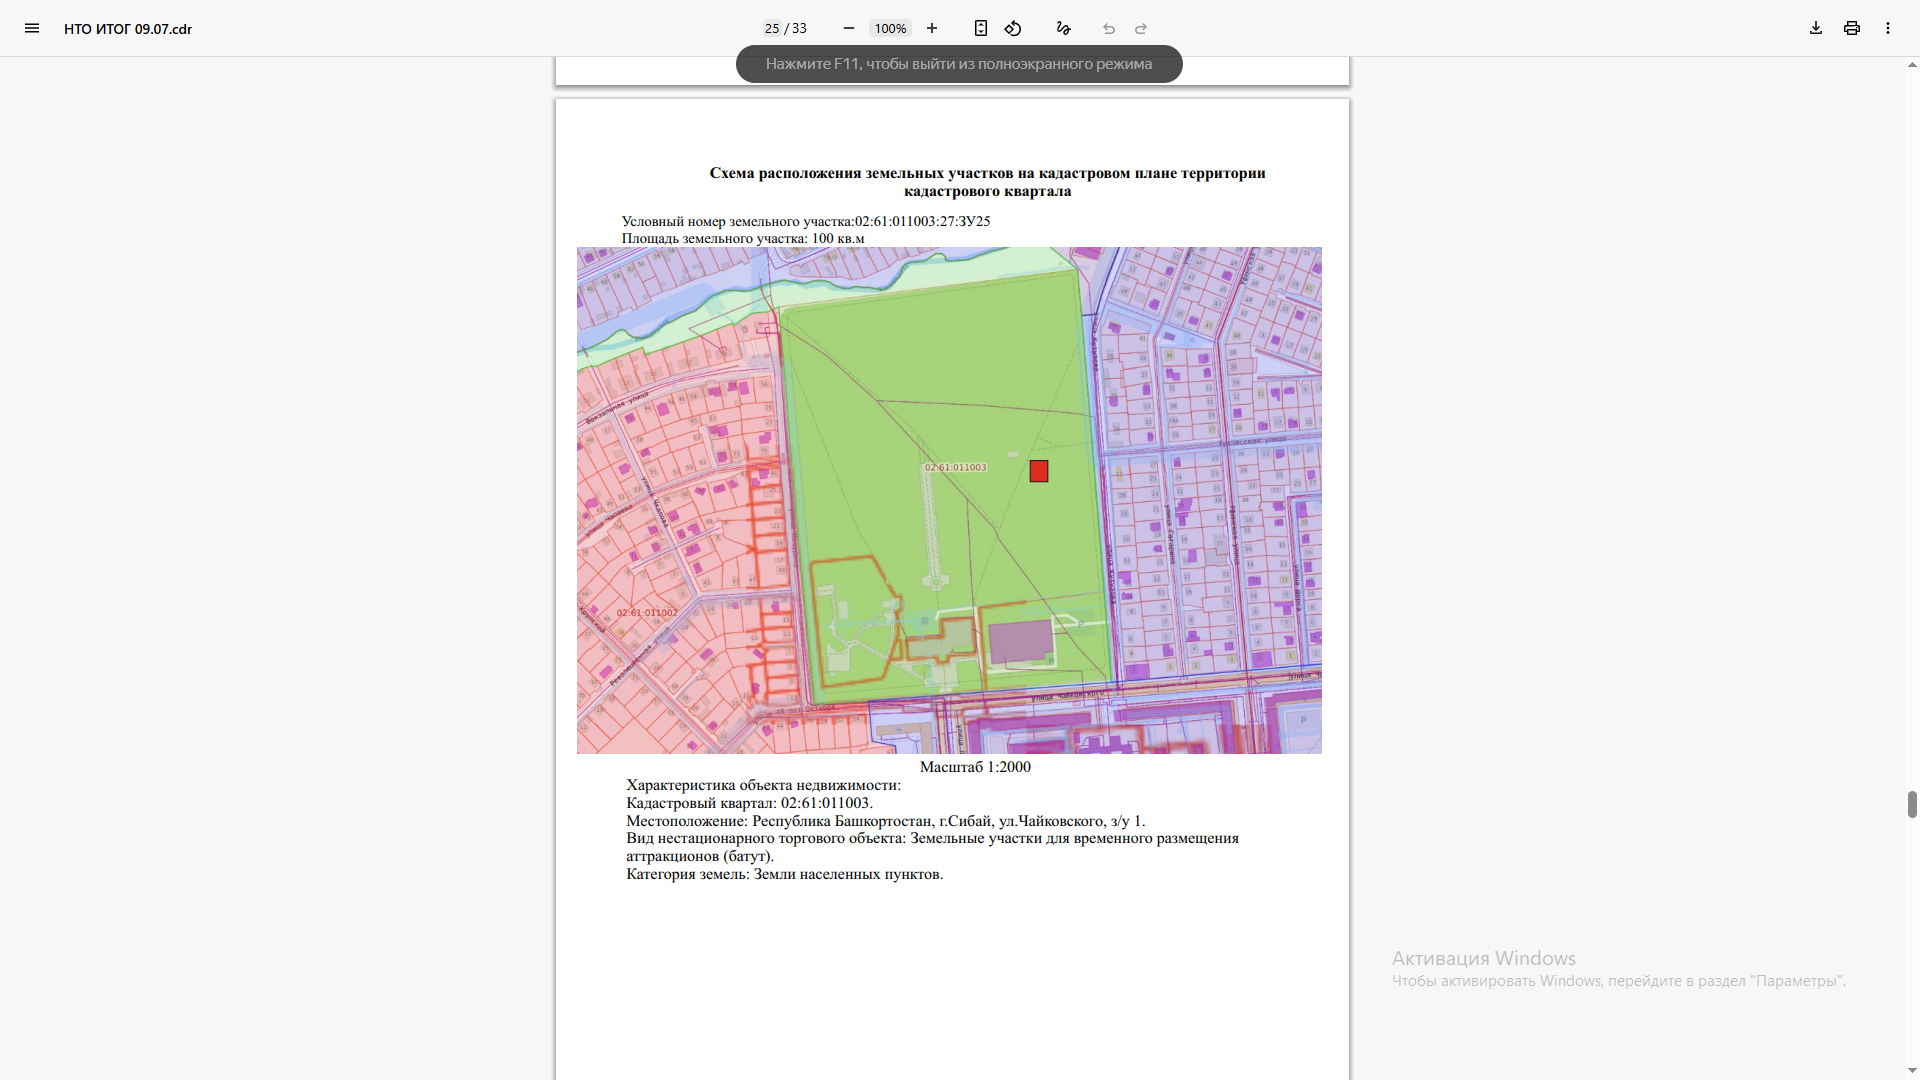Click the F11 fullscreen exit notification

click(959, 64)
